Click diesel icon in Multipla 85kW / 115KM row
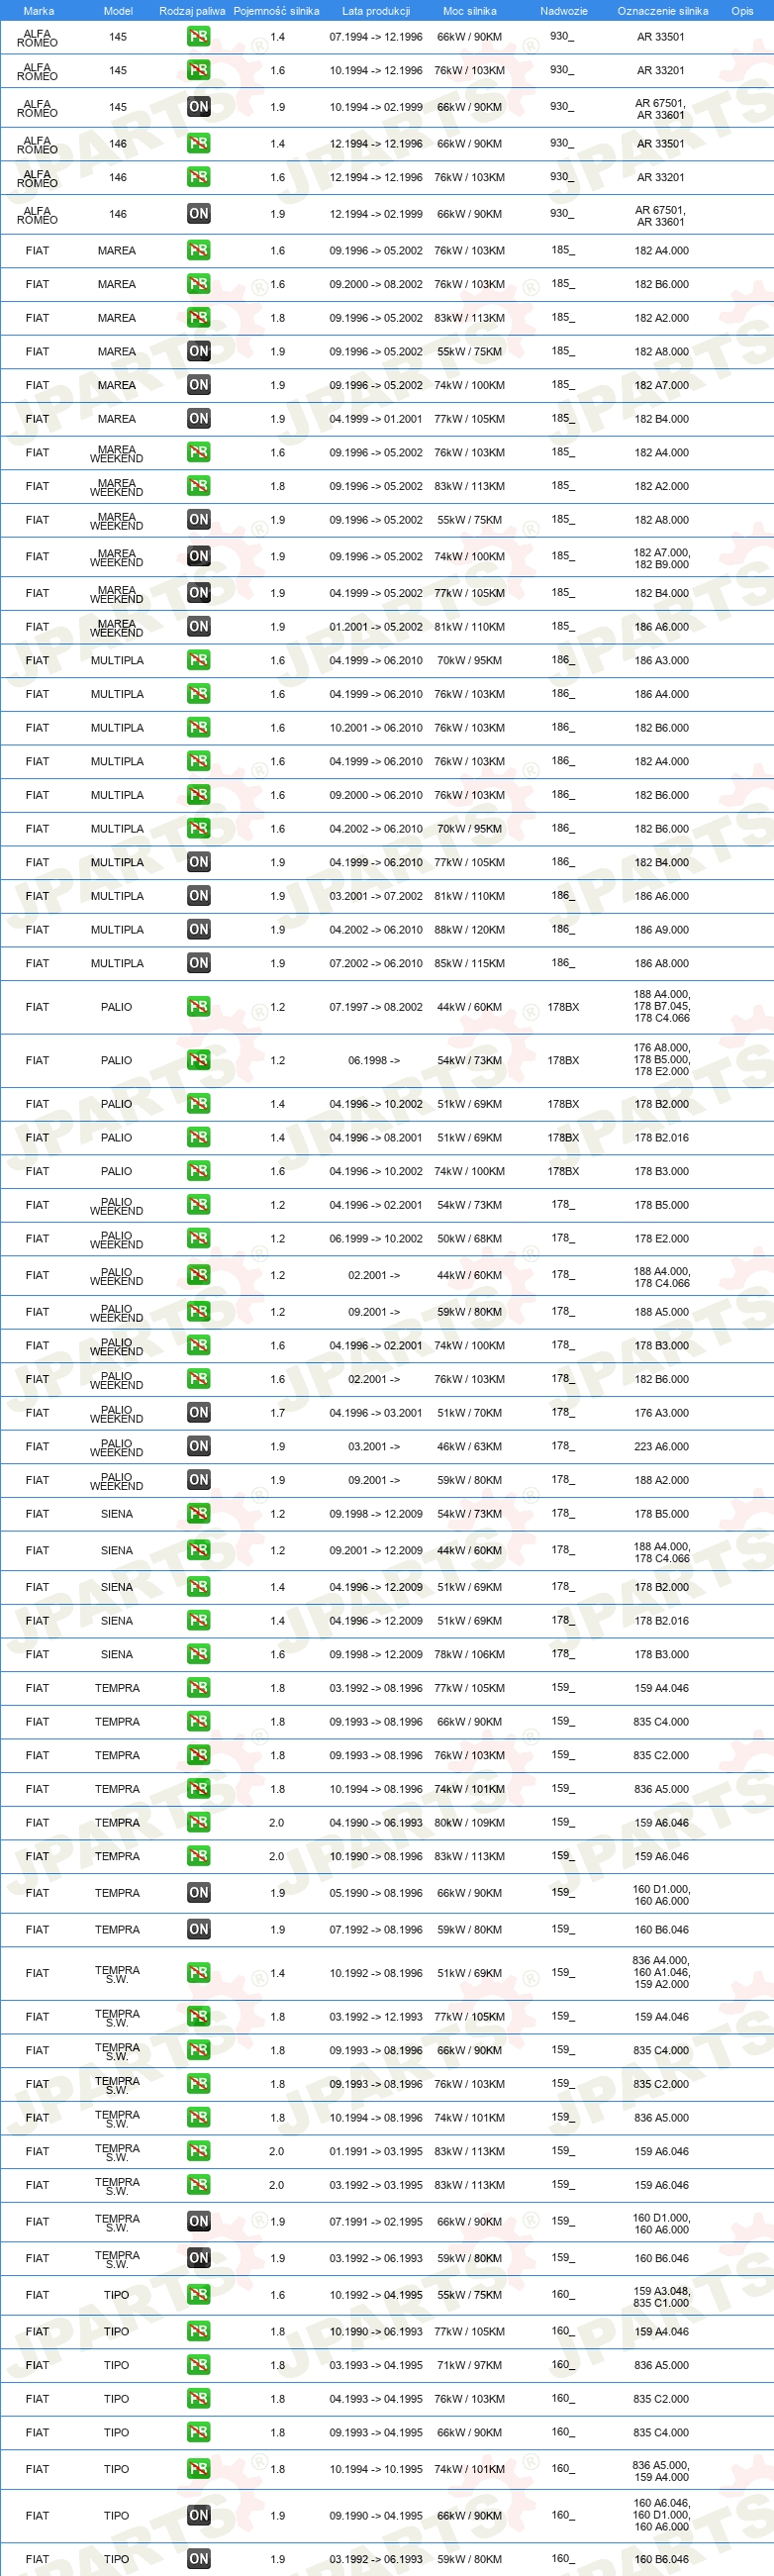Screen dimensions: 774x2576 198,964
